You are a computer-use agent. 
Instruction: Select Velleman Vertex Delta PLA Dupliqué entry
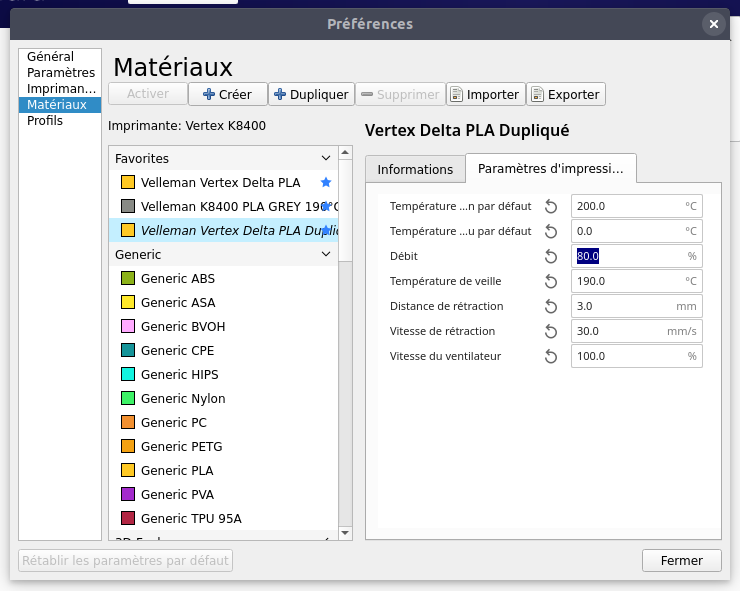(x=224, y=230)
